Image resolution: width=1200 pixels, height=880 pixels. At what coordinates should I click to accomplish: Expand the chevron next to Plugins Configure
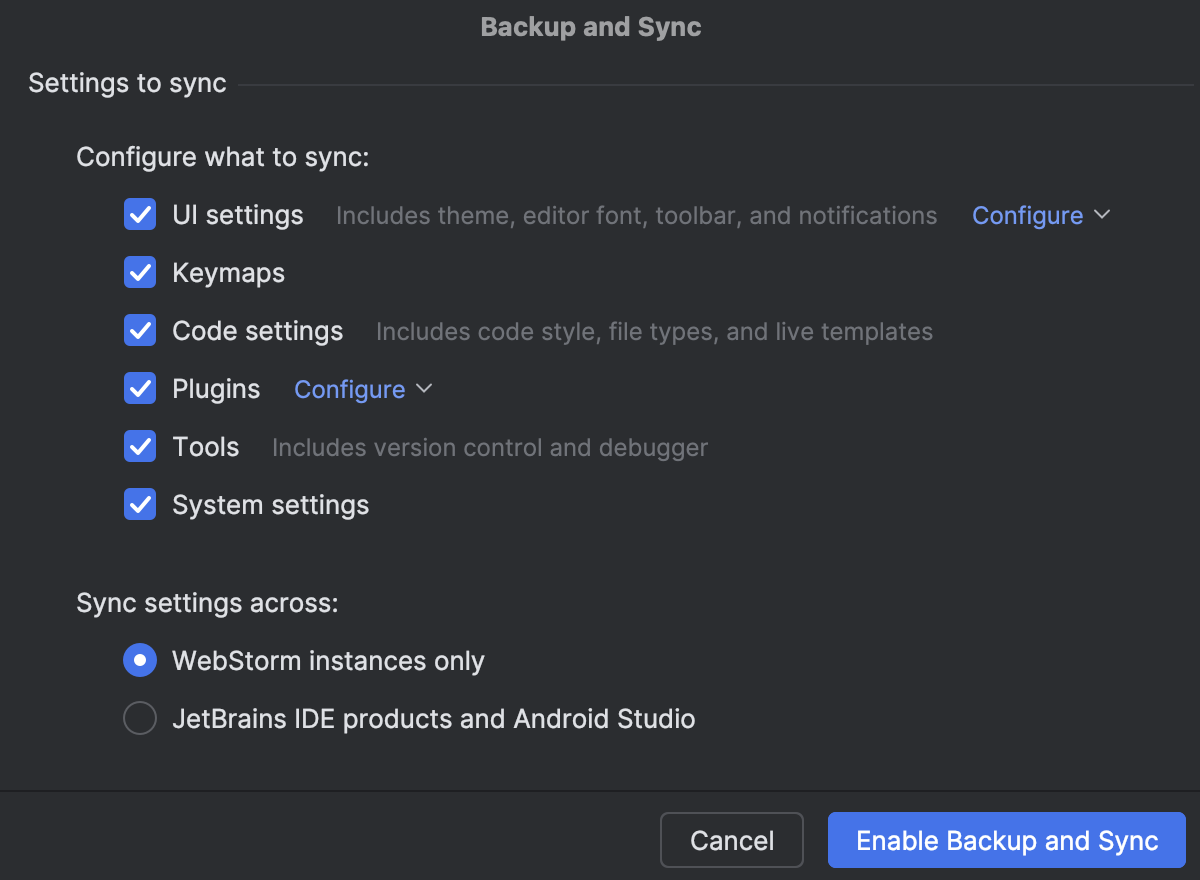point(424,388)
